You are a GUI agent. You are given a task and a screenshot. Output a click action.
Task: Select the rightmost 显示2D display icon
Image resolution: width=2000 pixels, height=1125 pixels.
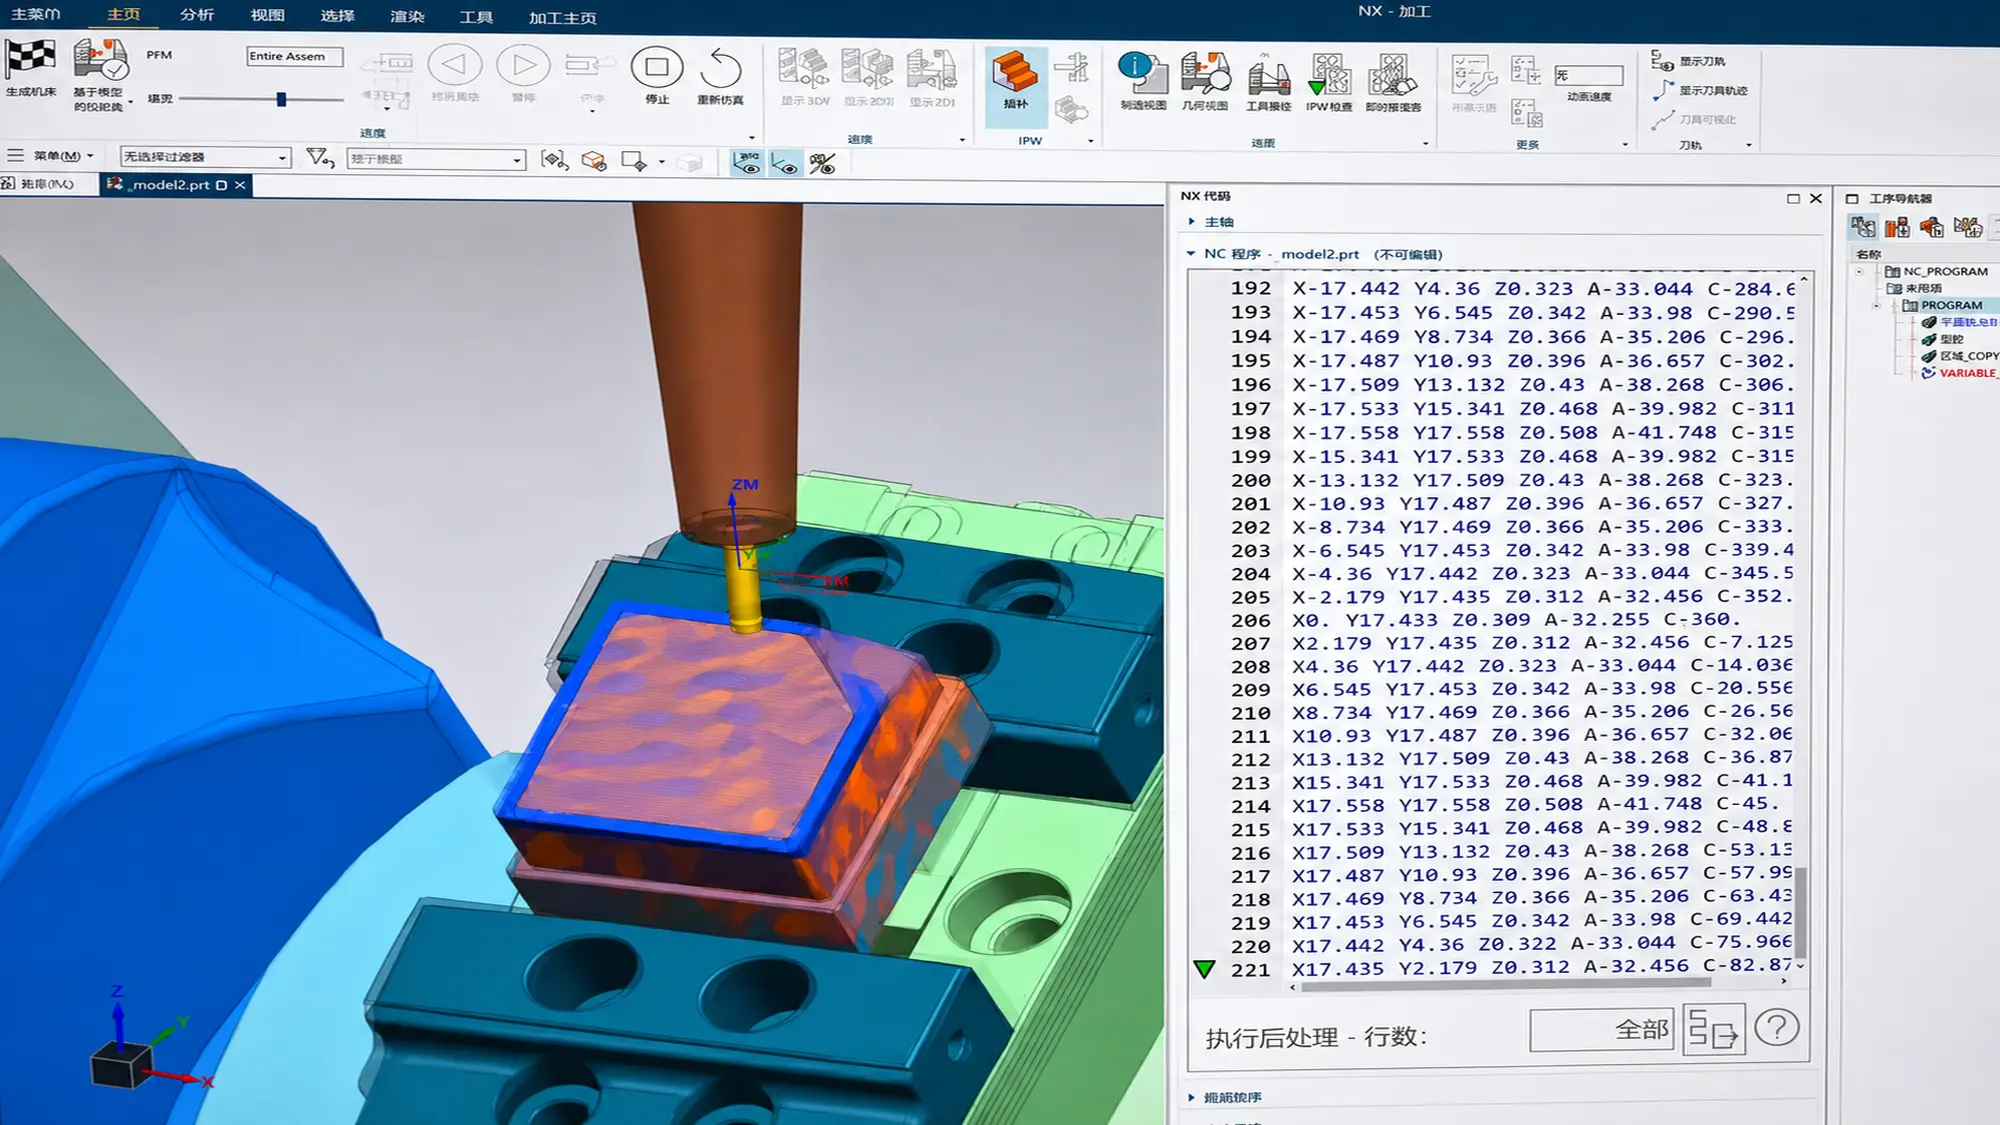click(932, 69)
